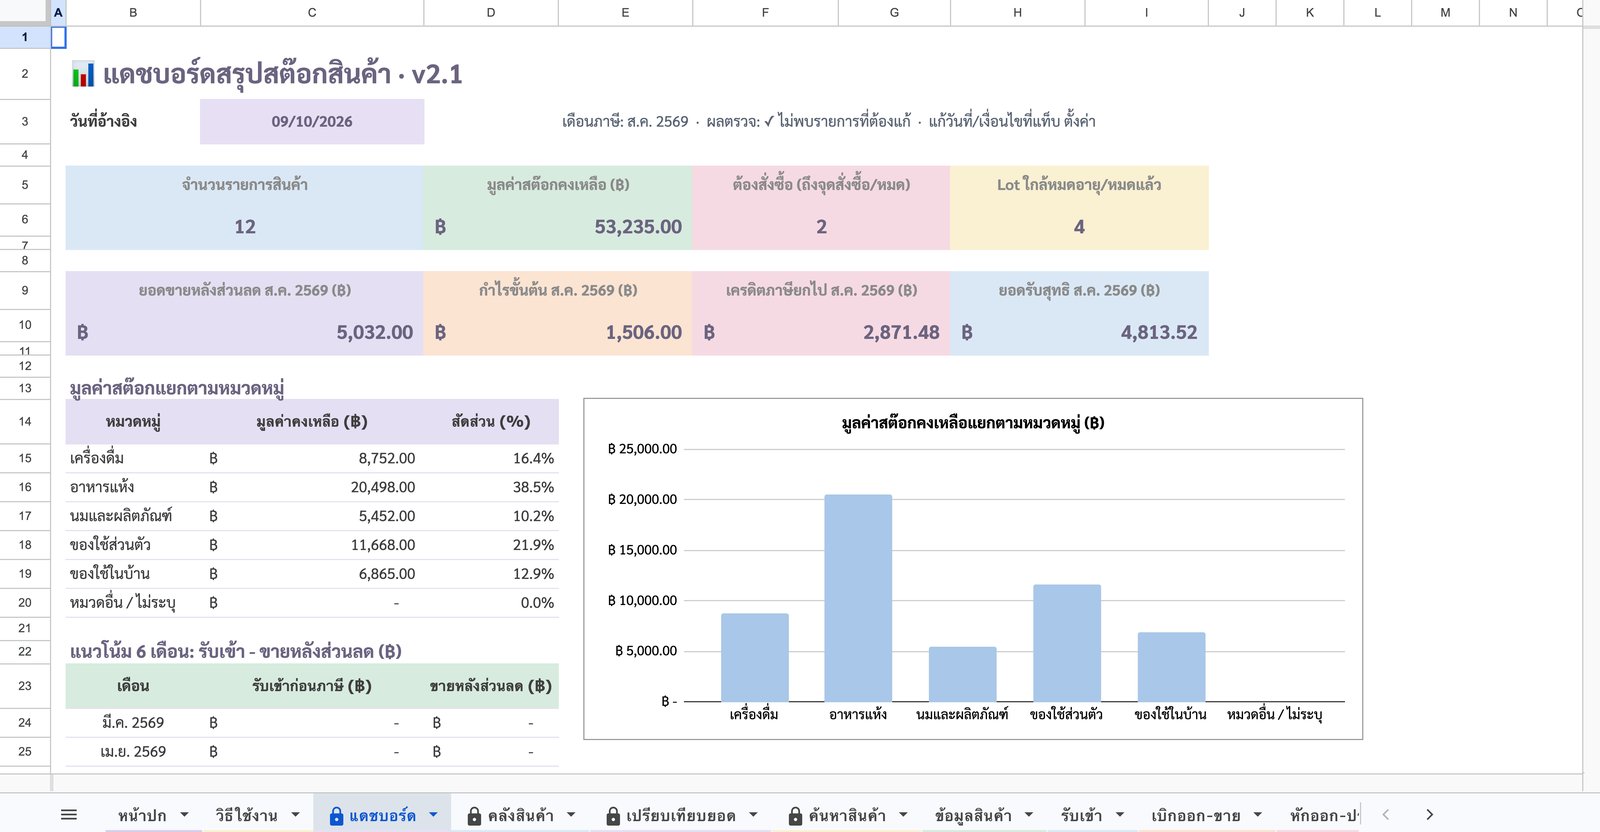Open dropdown arrow for เบิกออก-ขาย sheet tab
Screen dimensions: 1600x832
click(x=1258, y=815)
